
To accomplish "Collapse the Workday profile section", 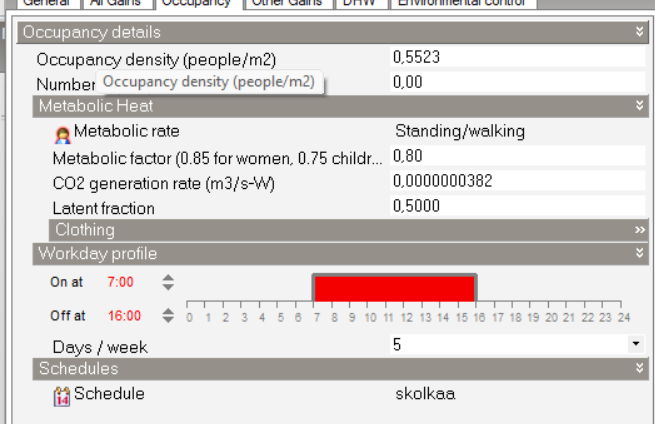I will coord(639,252).
